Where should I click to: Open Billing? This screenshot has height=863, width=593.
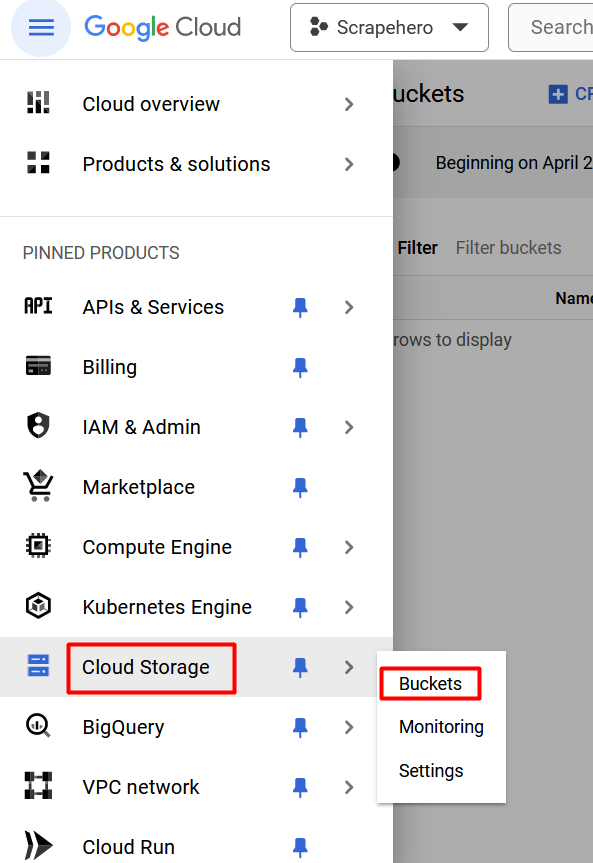tap(110, 367)
